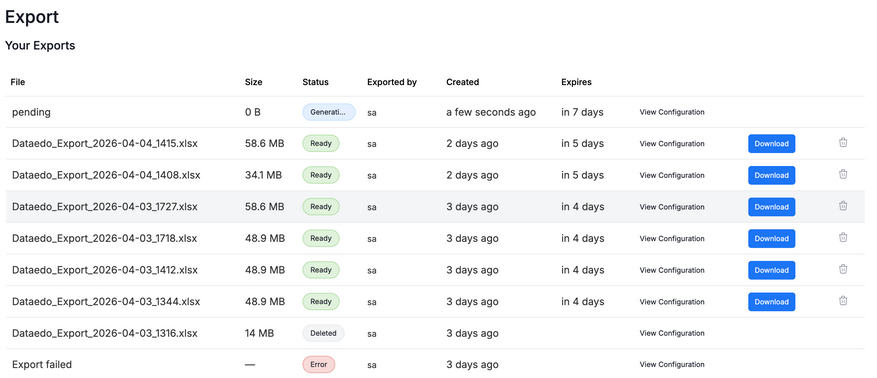Viewport: 877px width, 378px height.
Task: View Configuration of the failed export
Action: tap(672, 365)
